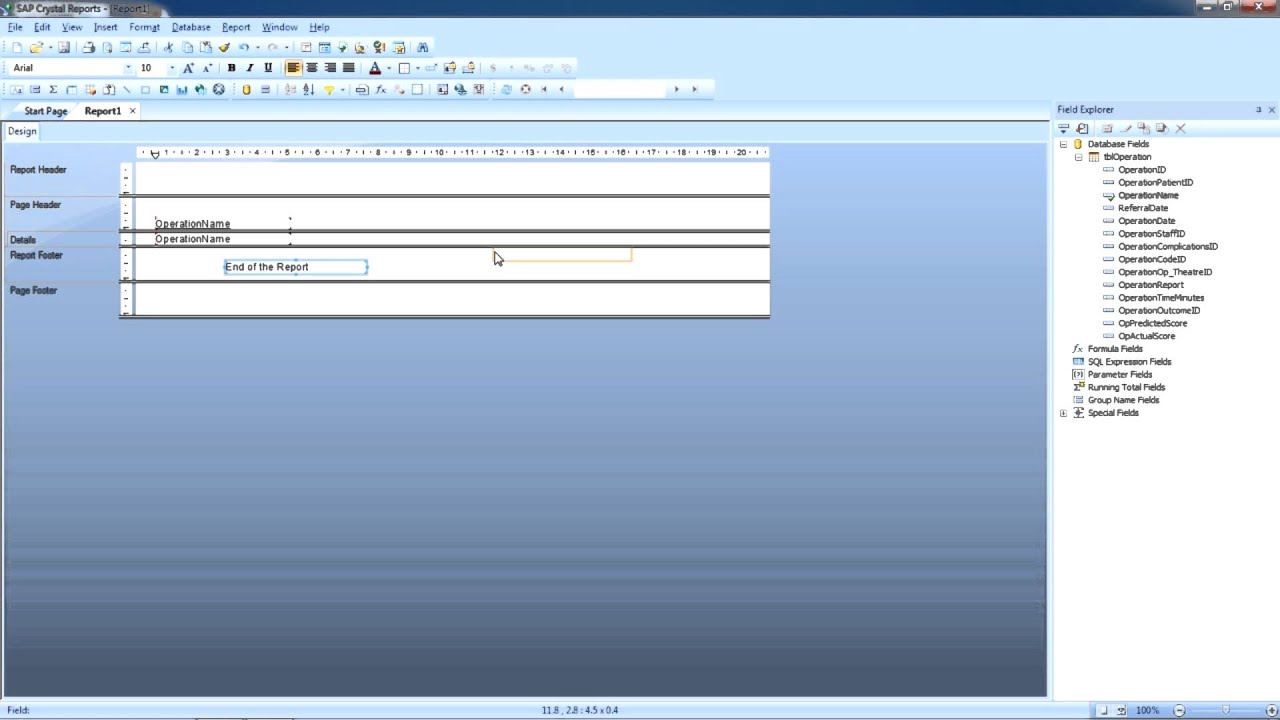The width and height of the screenshot is (1280, 720).
Task: Select the ReferralDate field
Action: 1143,208
